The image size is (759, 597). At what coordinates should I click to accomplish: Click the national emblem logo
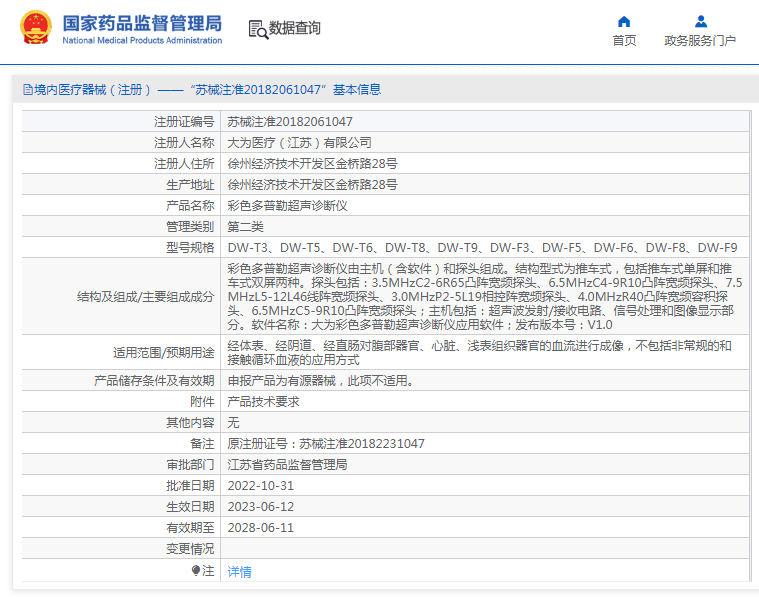pos(36,28)
